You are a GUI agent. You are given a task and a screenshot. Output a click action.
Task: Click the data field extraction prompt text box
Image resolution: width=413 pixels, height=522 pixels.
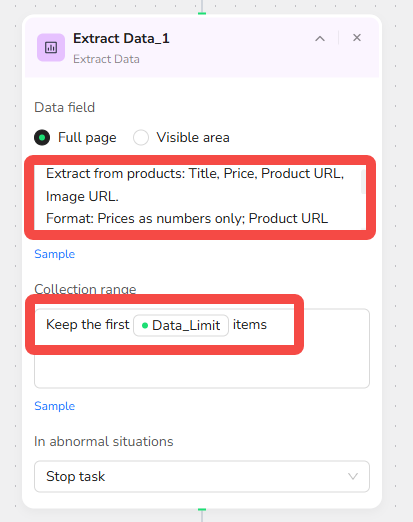(200, 197)
